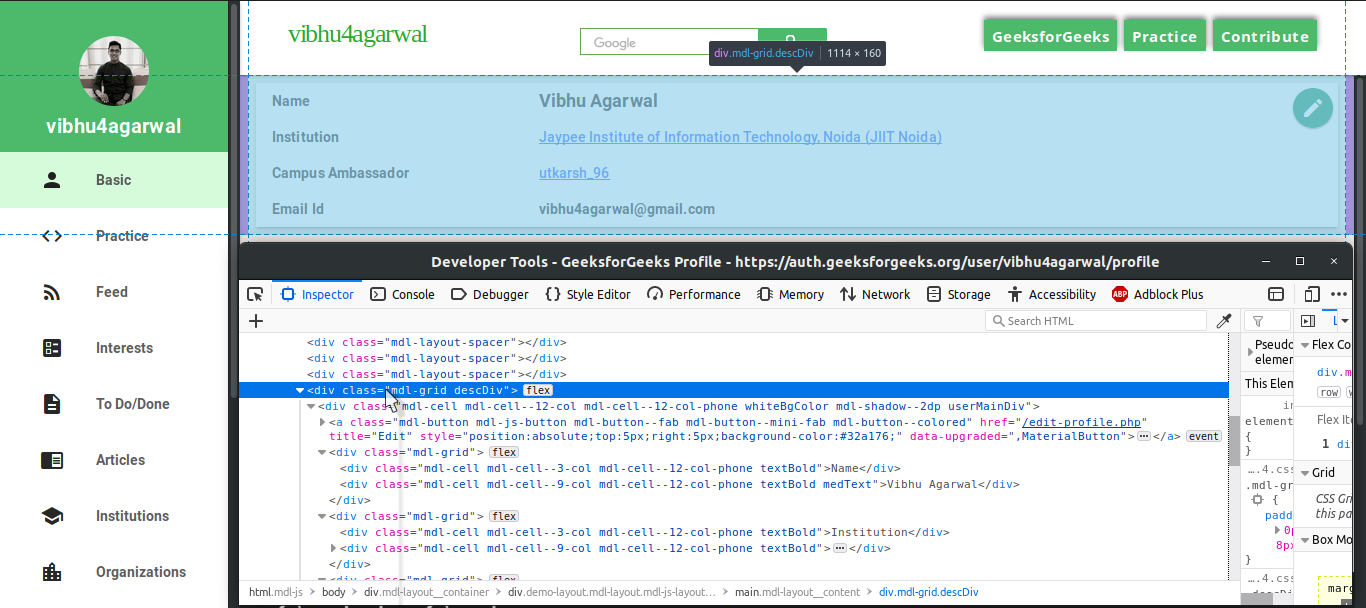Viewport: 1366px width, 608px height.
Task: Click the event badge on anchor element
Action: click(1204, 436)
